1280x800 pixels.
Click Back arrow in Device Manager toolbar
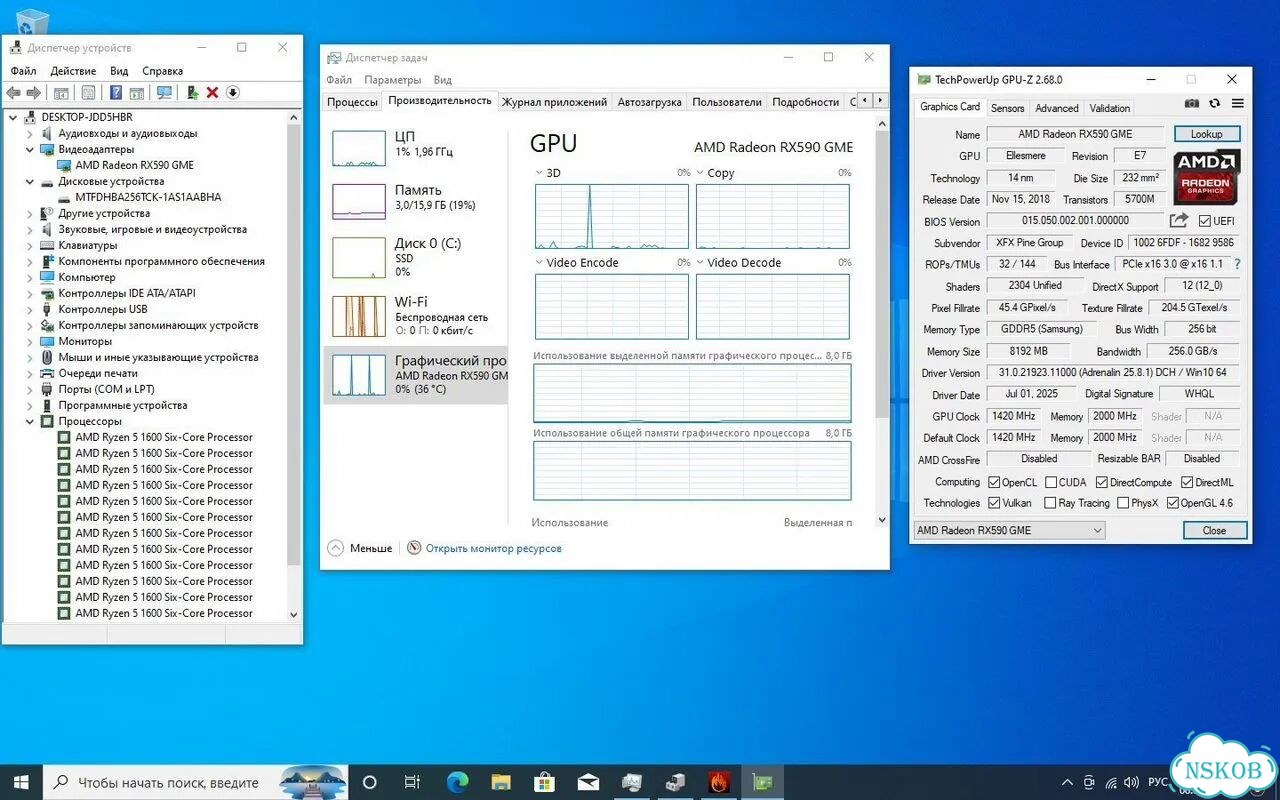click(x=14, y=93)
